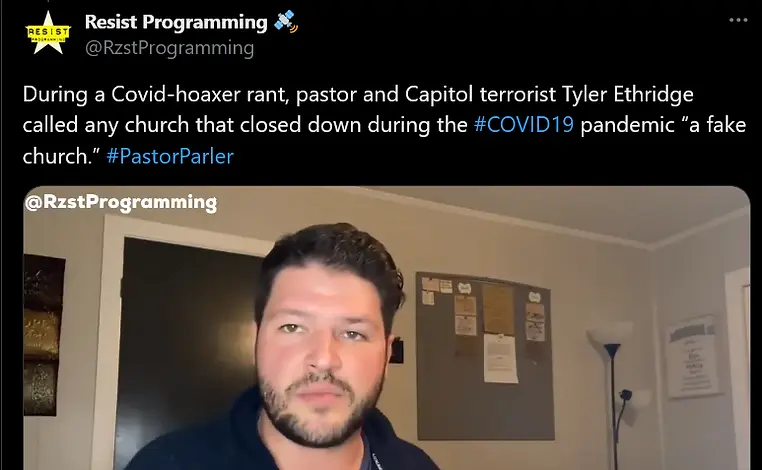Click the gold wall hanging at left
Image resolution: width=762 pixels, height=470 pixels.
coord(43,335)
